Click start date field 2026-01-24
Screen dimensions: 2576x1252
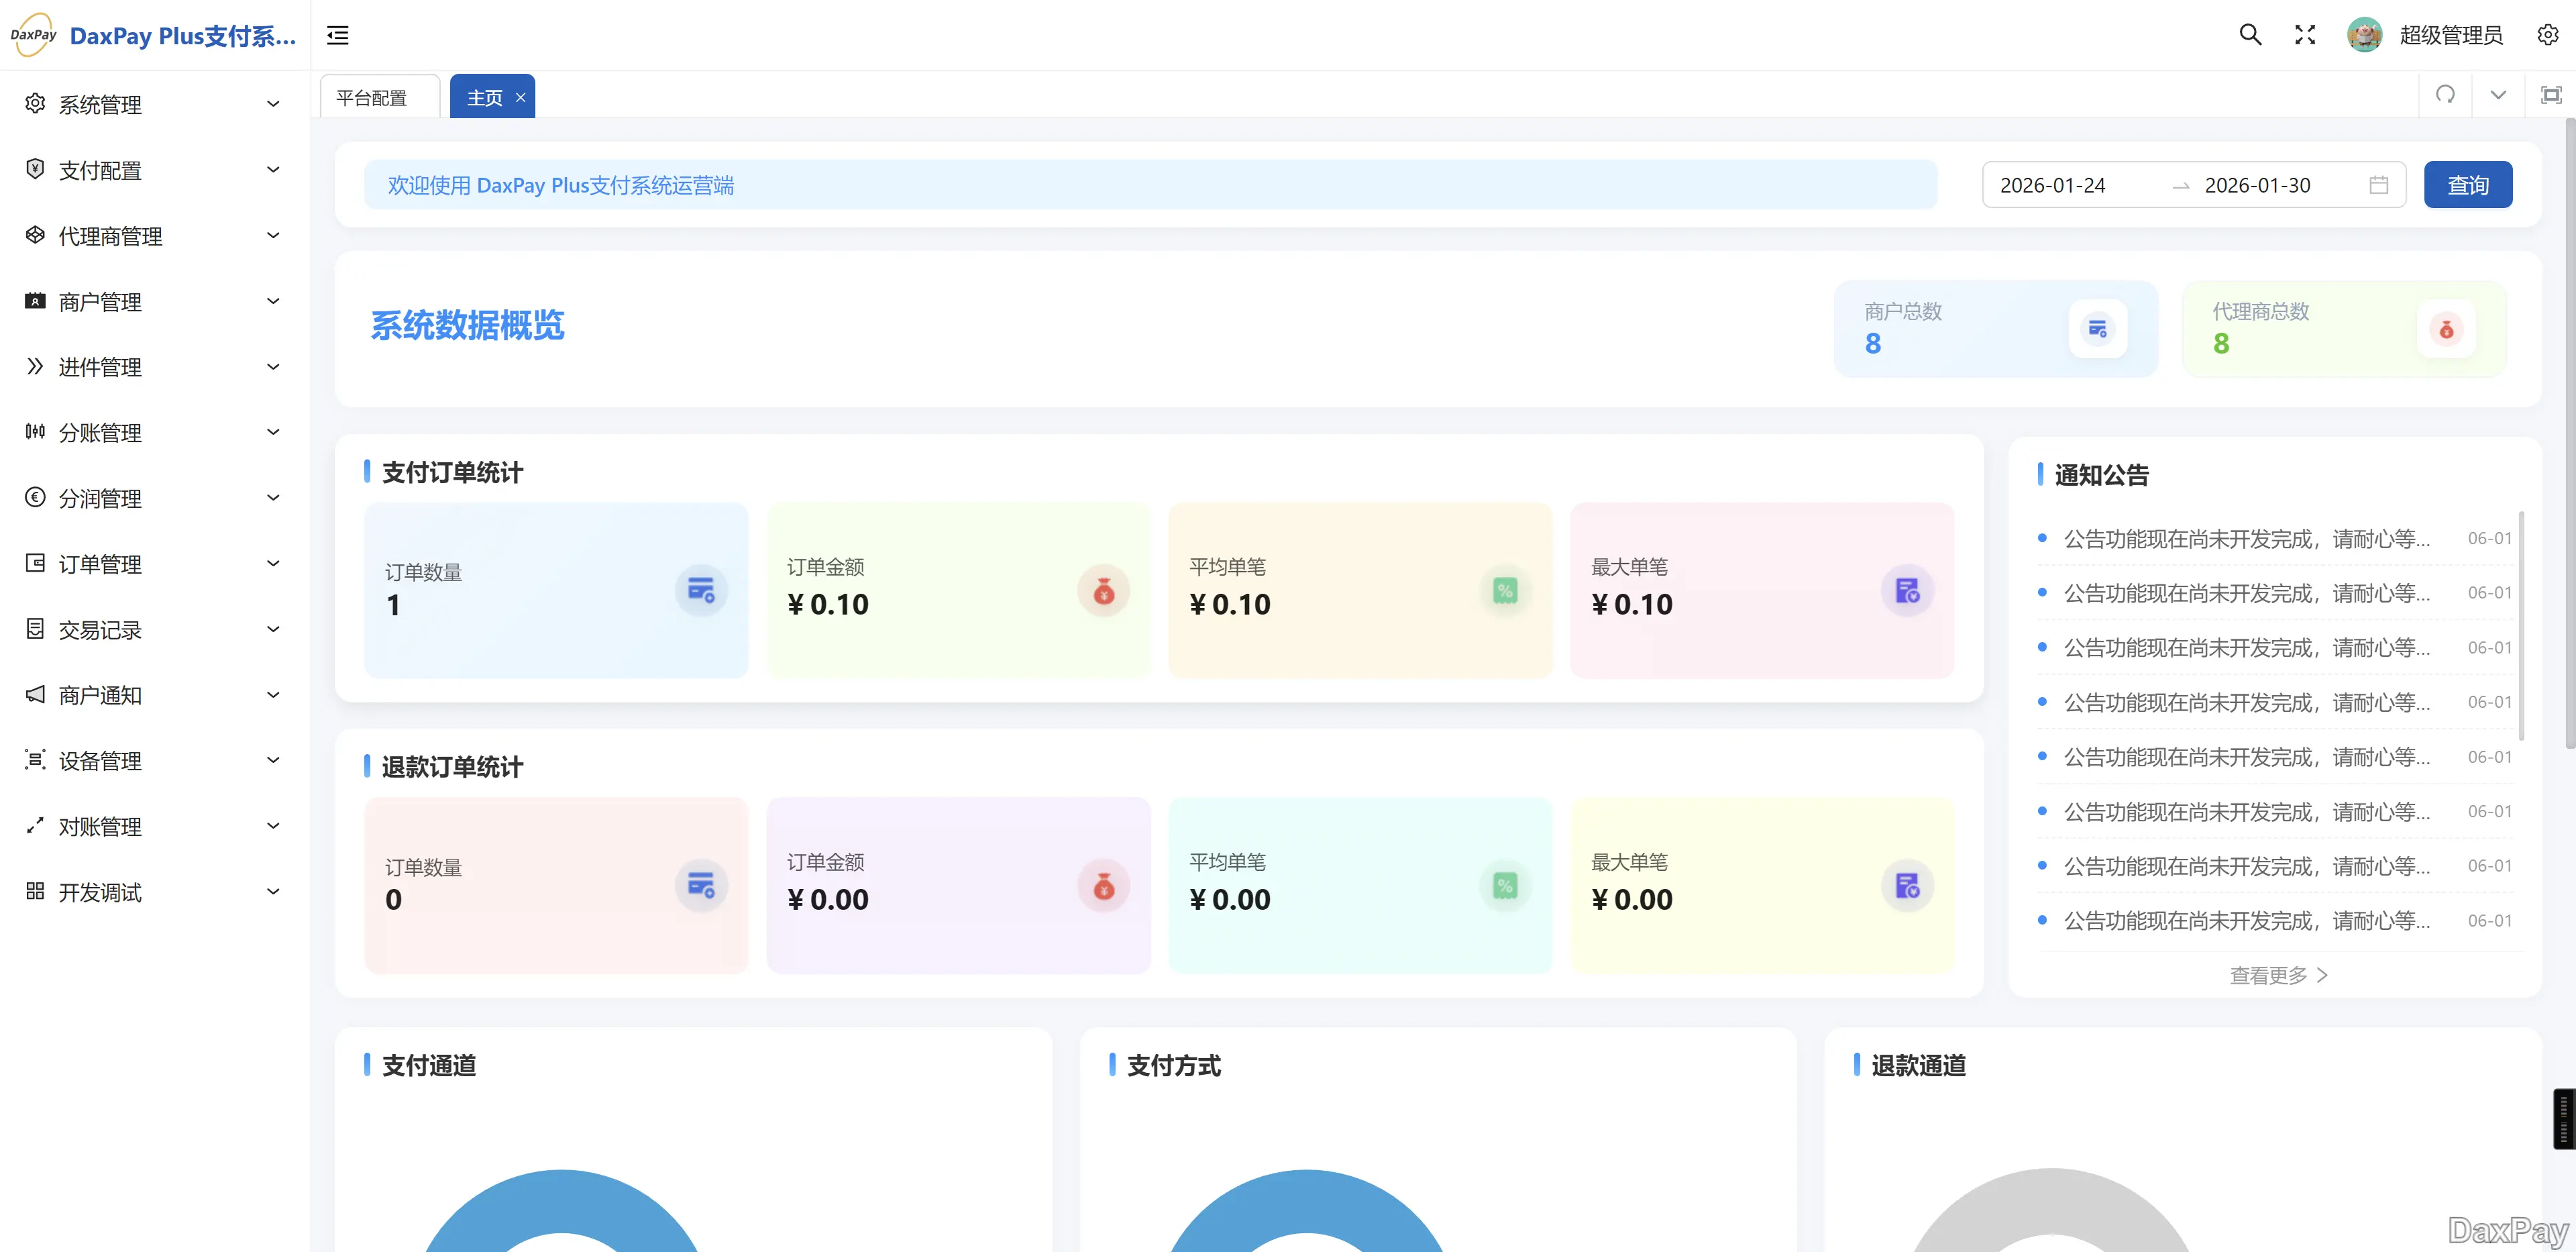(2053, 185)
